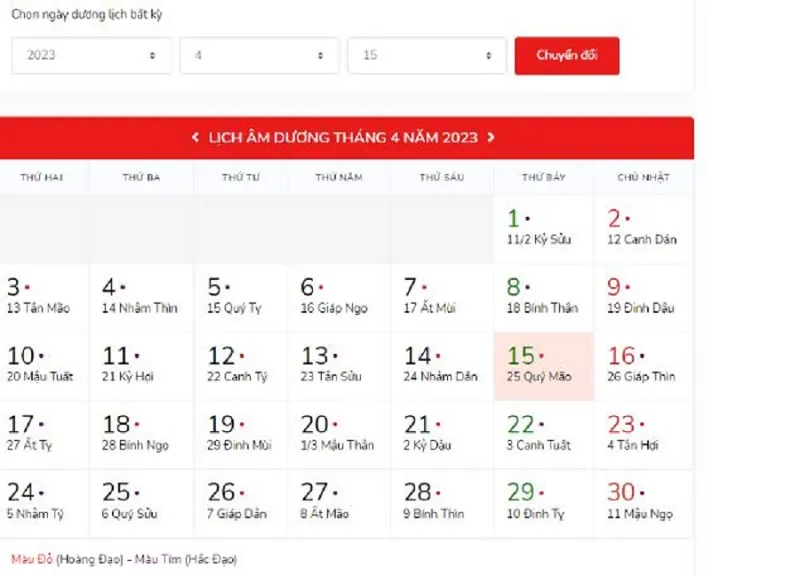Open the year dropdown showing 2023

pyautogui.click(x=91, y=56)
